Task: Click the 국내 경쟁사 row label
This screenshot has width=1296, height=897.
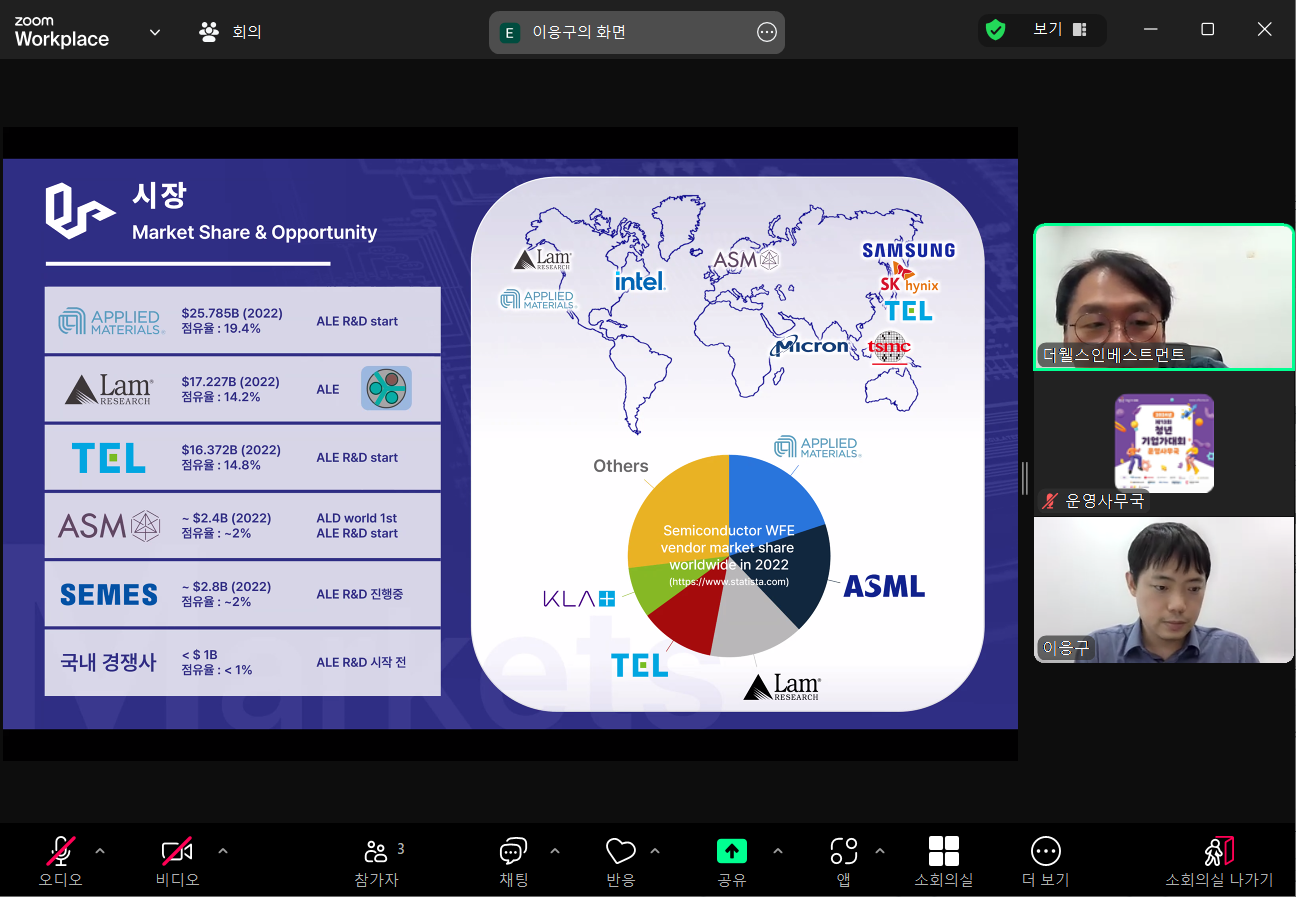Action: click(x=108, y=662)
